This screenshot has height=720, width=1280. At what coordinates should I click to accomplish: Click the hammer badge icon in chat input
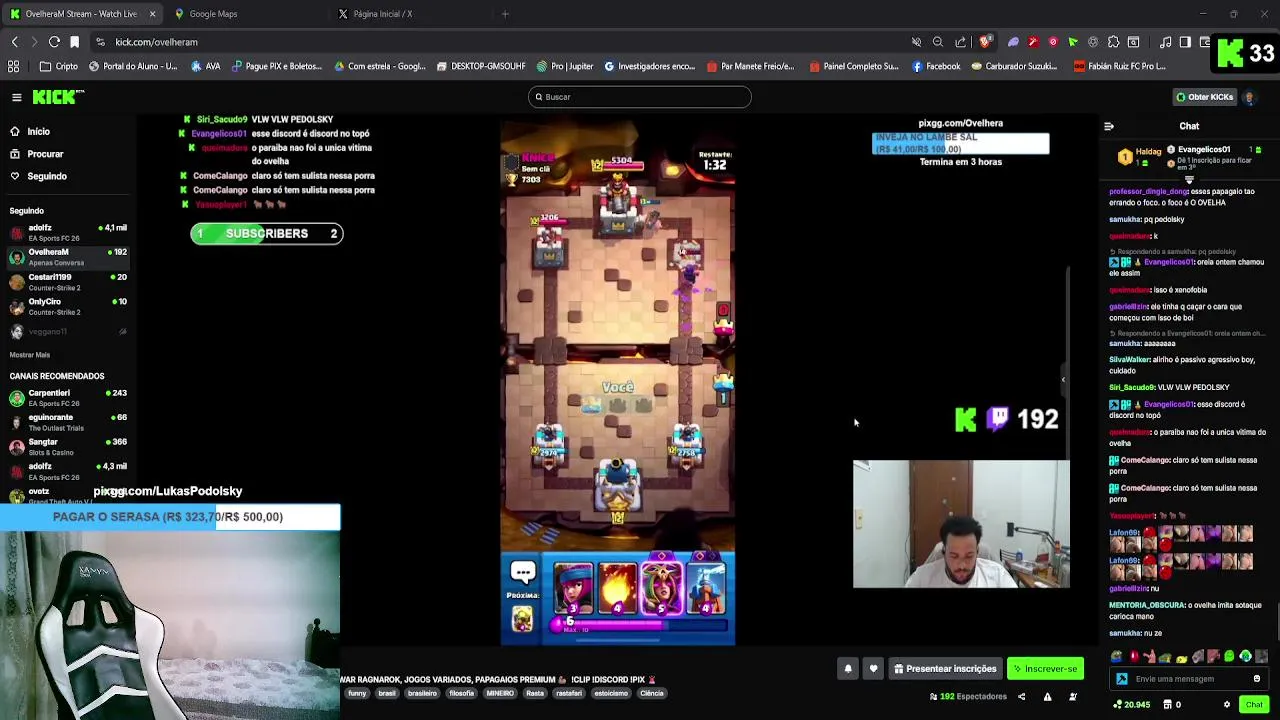pyautogui.click(x=1121, y=679)
